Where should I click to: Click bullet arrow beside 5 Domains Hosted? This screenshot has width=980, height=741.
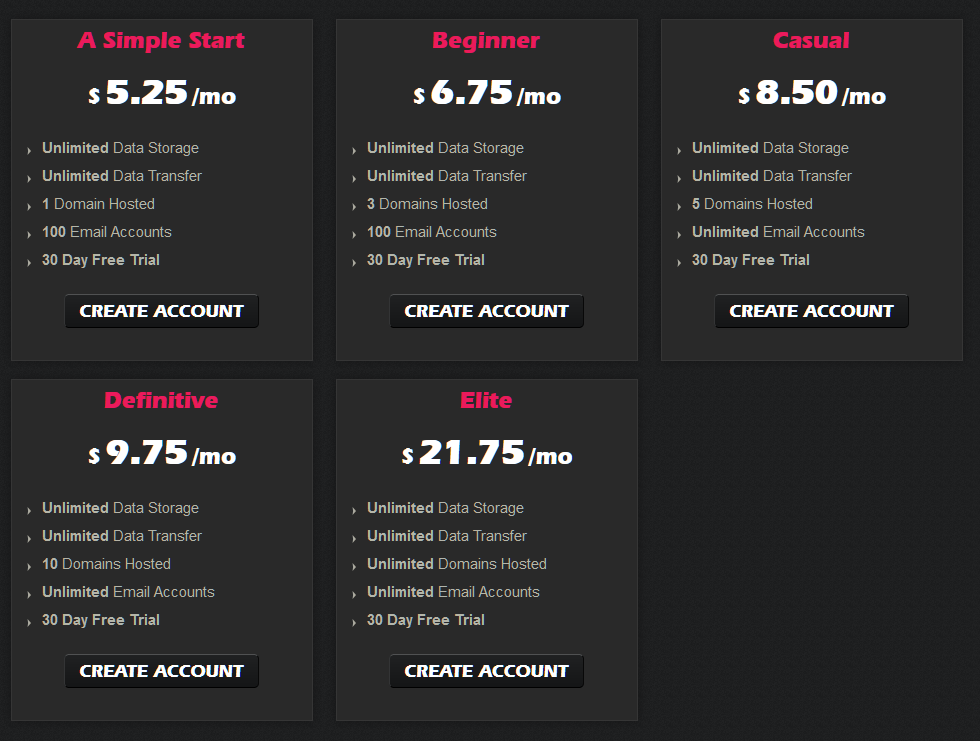679,206
